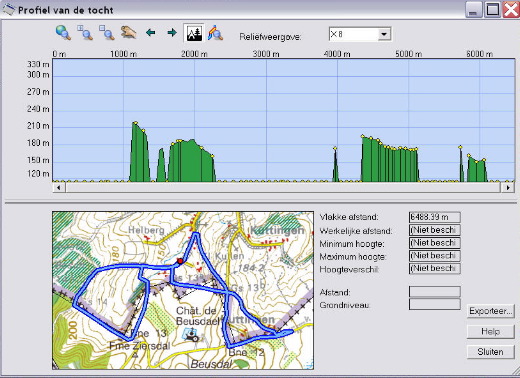Click the '180 m' elevation axis label
The width and height of the screenshot is (520, 378).
(38, 143)
